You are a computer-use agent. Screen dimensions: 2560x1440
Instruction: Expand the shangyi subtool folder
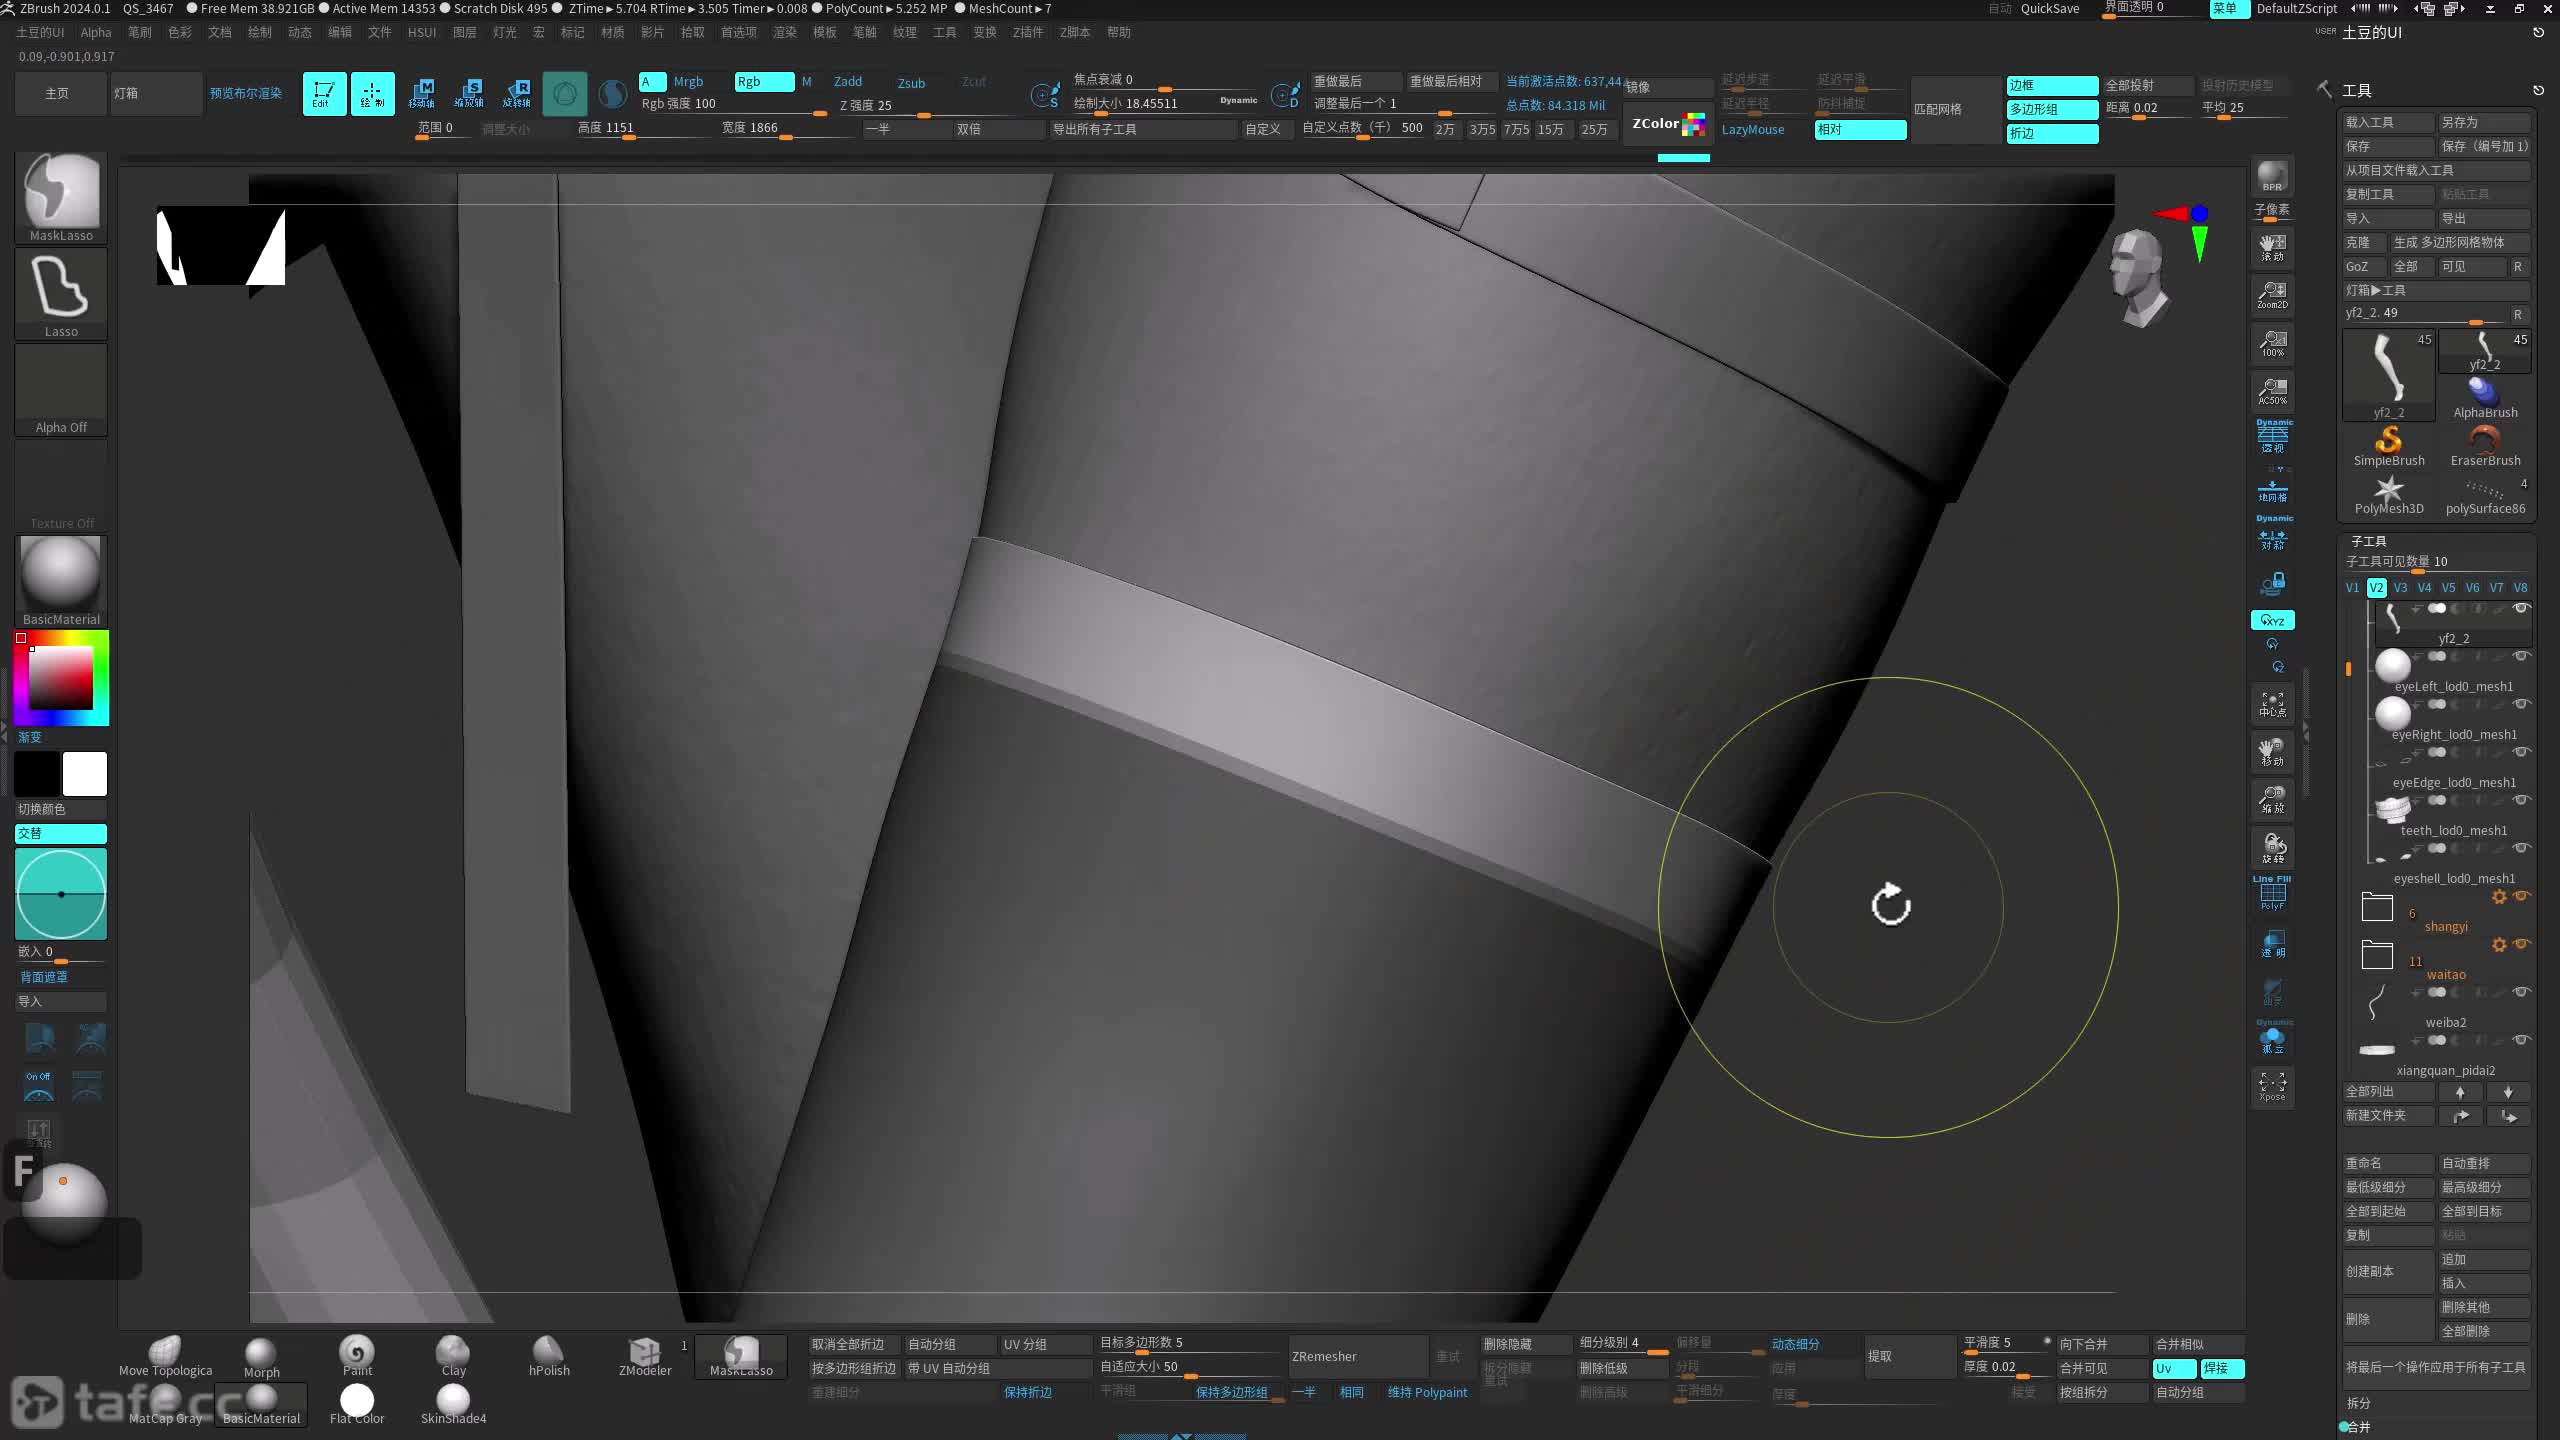tap(2377, 907)
